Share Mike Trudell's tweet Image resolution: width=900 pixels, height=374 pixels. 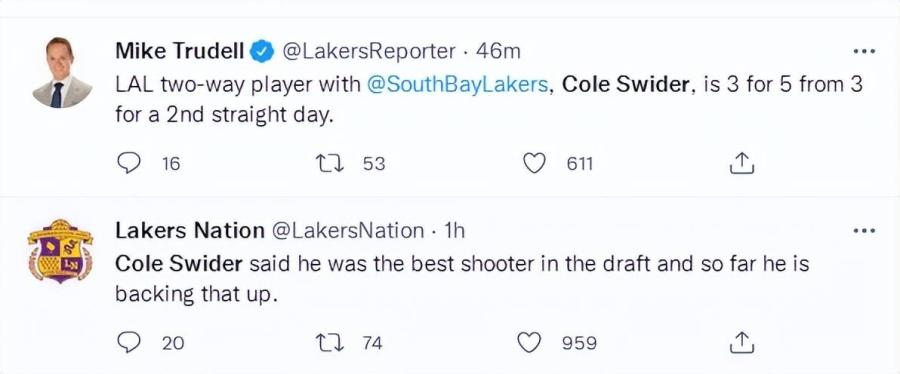[740, 163]
